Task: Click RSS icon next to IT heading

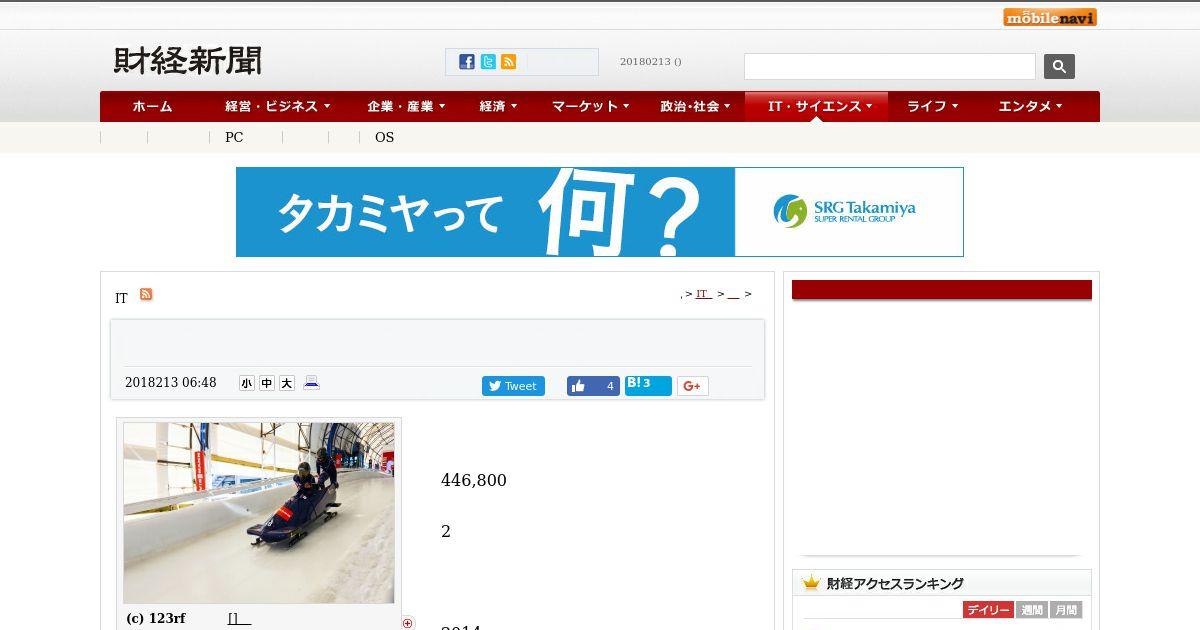Action: tap(146, 294)
